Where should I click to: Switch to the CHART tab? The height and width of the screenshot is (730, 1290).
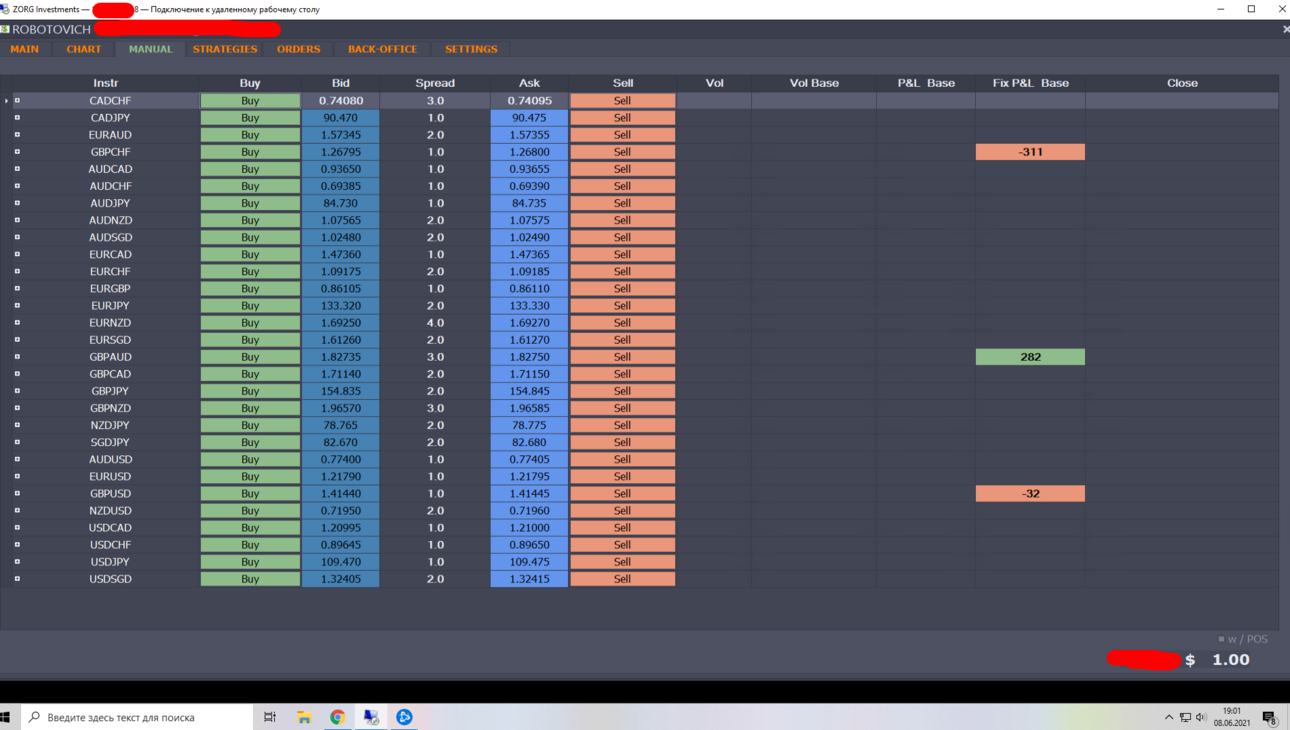coord(84,49)
